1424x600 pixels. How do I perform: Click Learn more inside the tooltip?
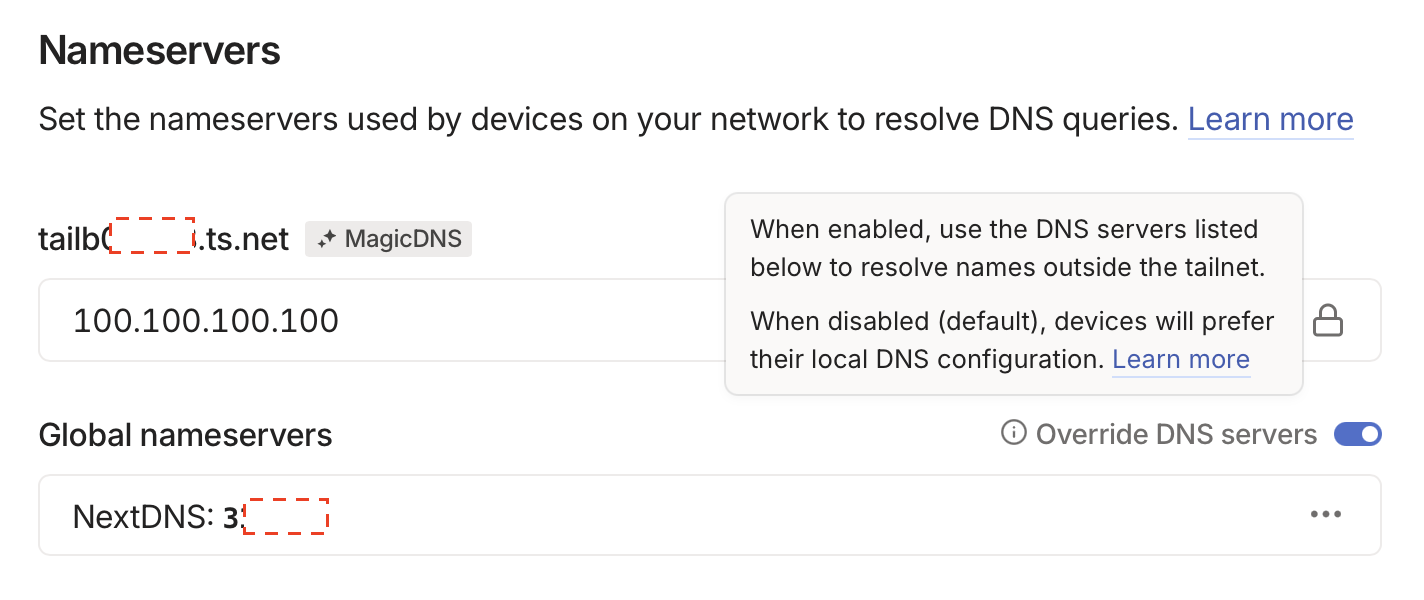coord(1180,358)
